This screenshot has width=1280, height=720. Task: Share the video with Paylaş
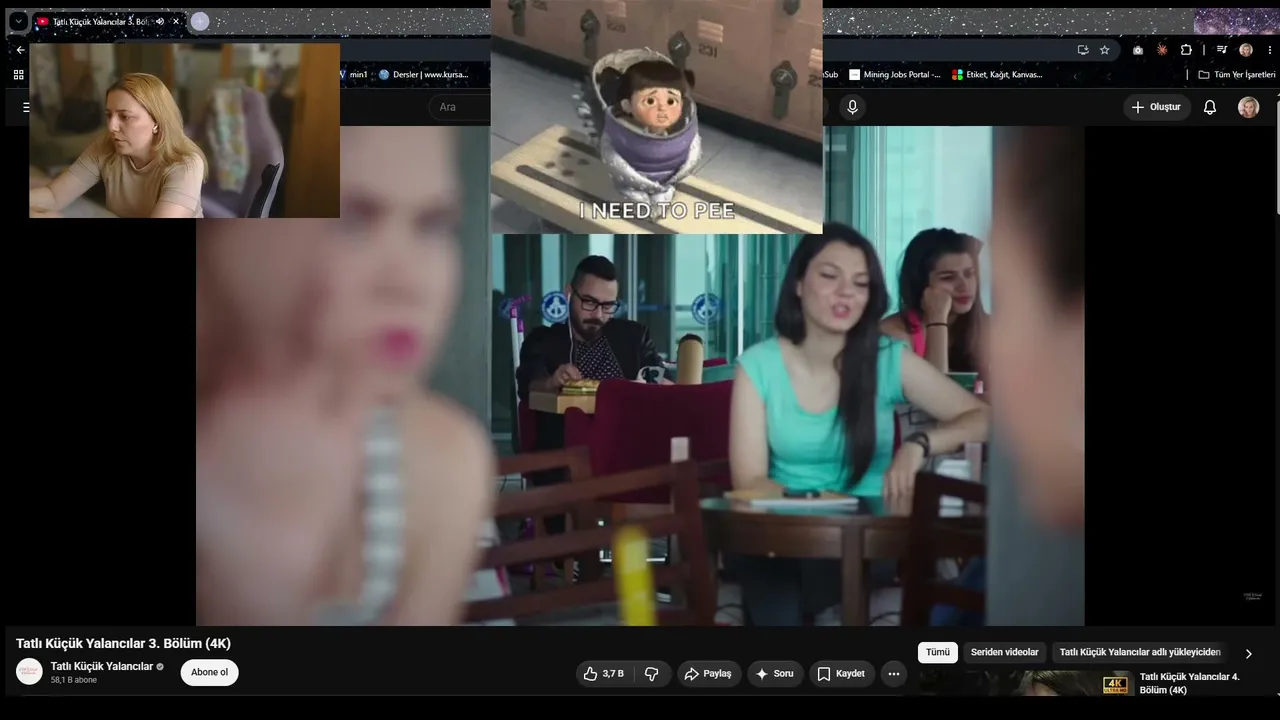708,674
